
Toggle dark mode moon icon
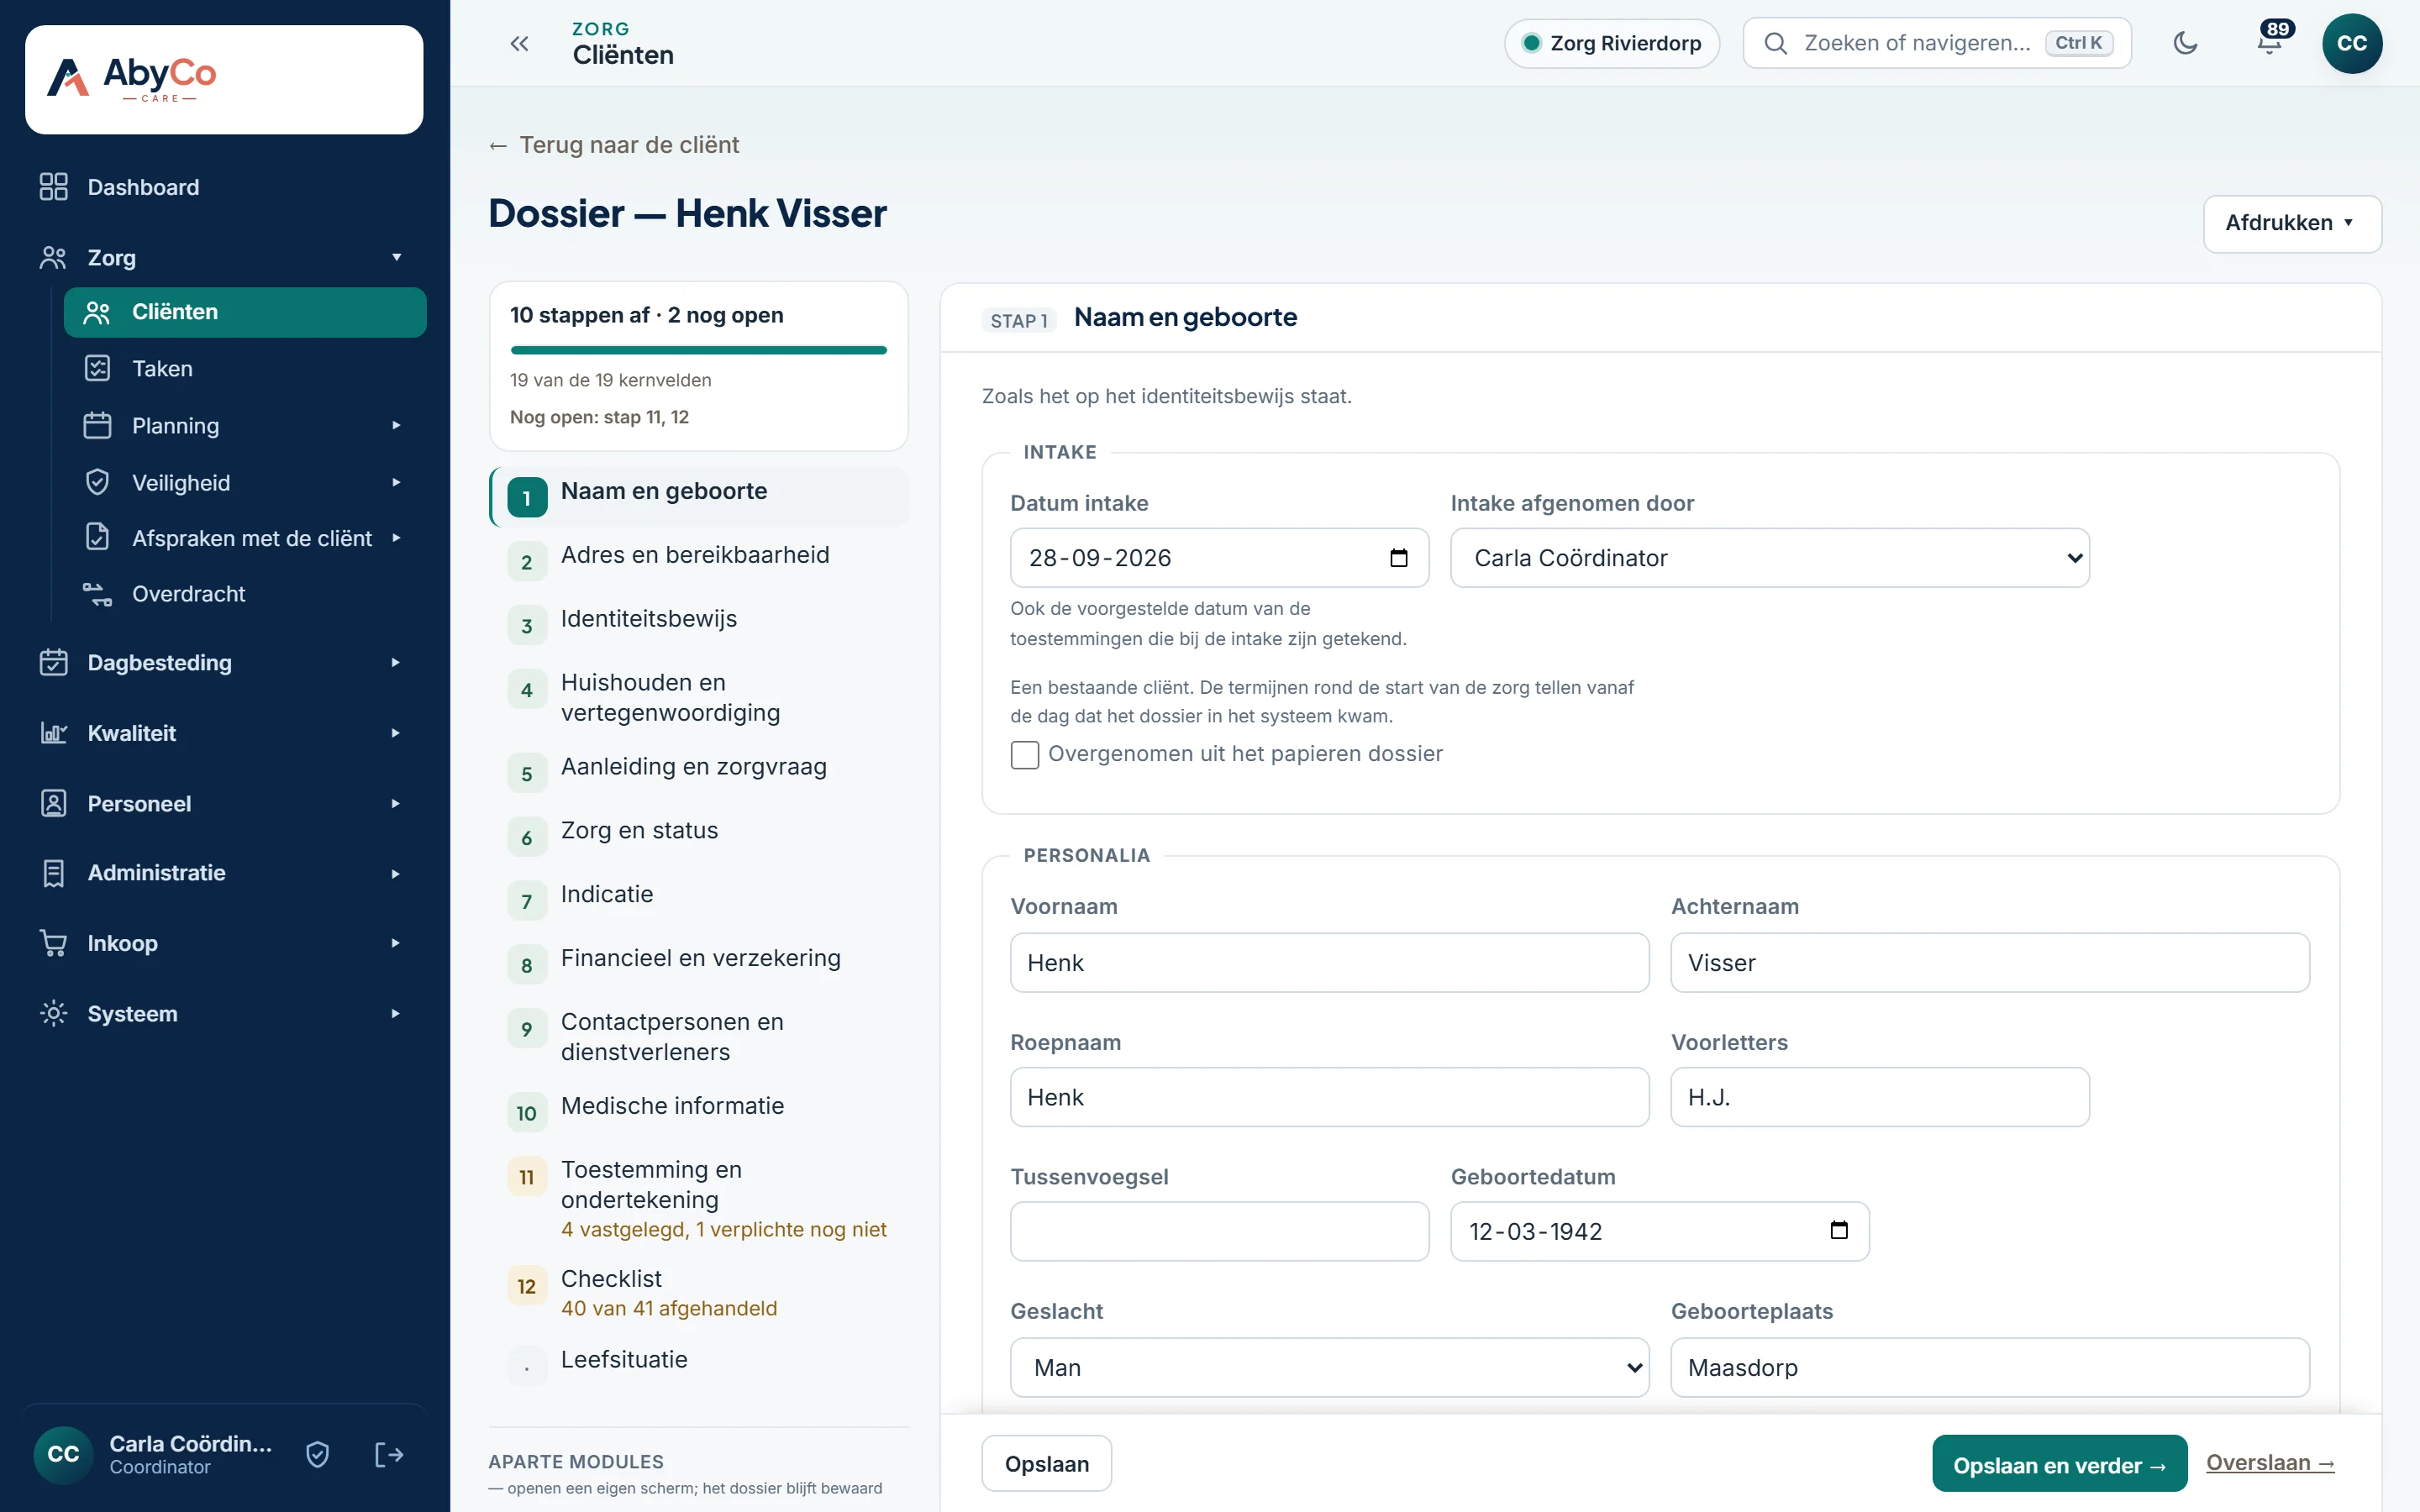(2185, 43)
